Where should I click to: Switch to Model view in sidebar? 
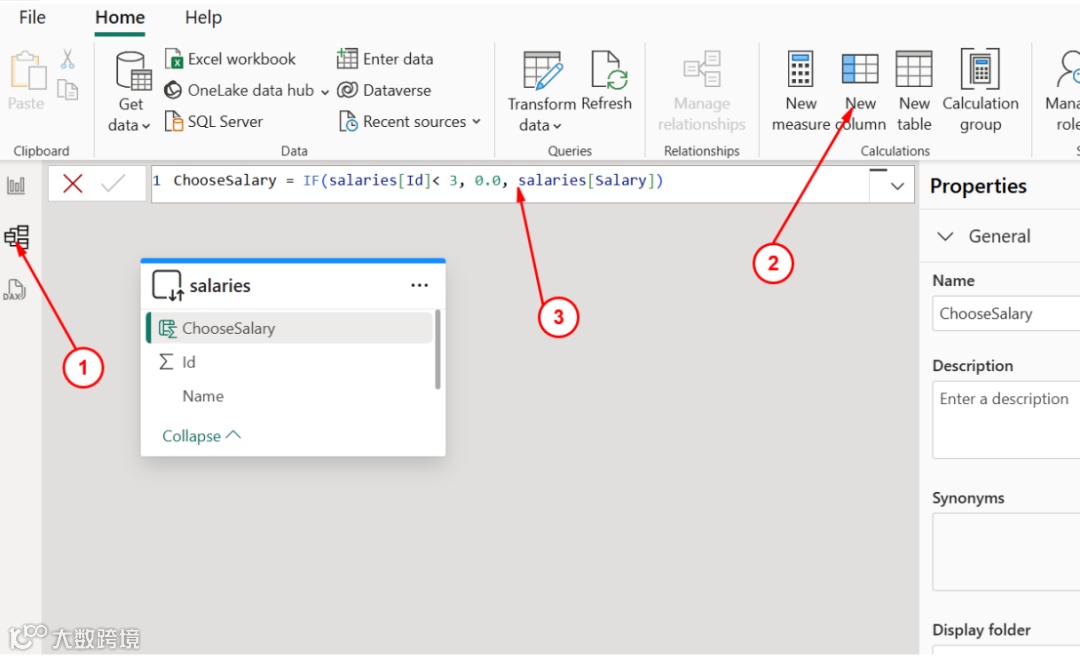(17, 237)
